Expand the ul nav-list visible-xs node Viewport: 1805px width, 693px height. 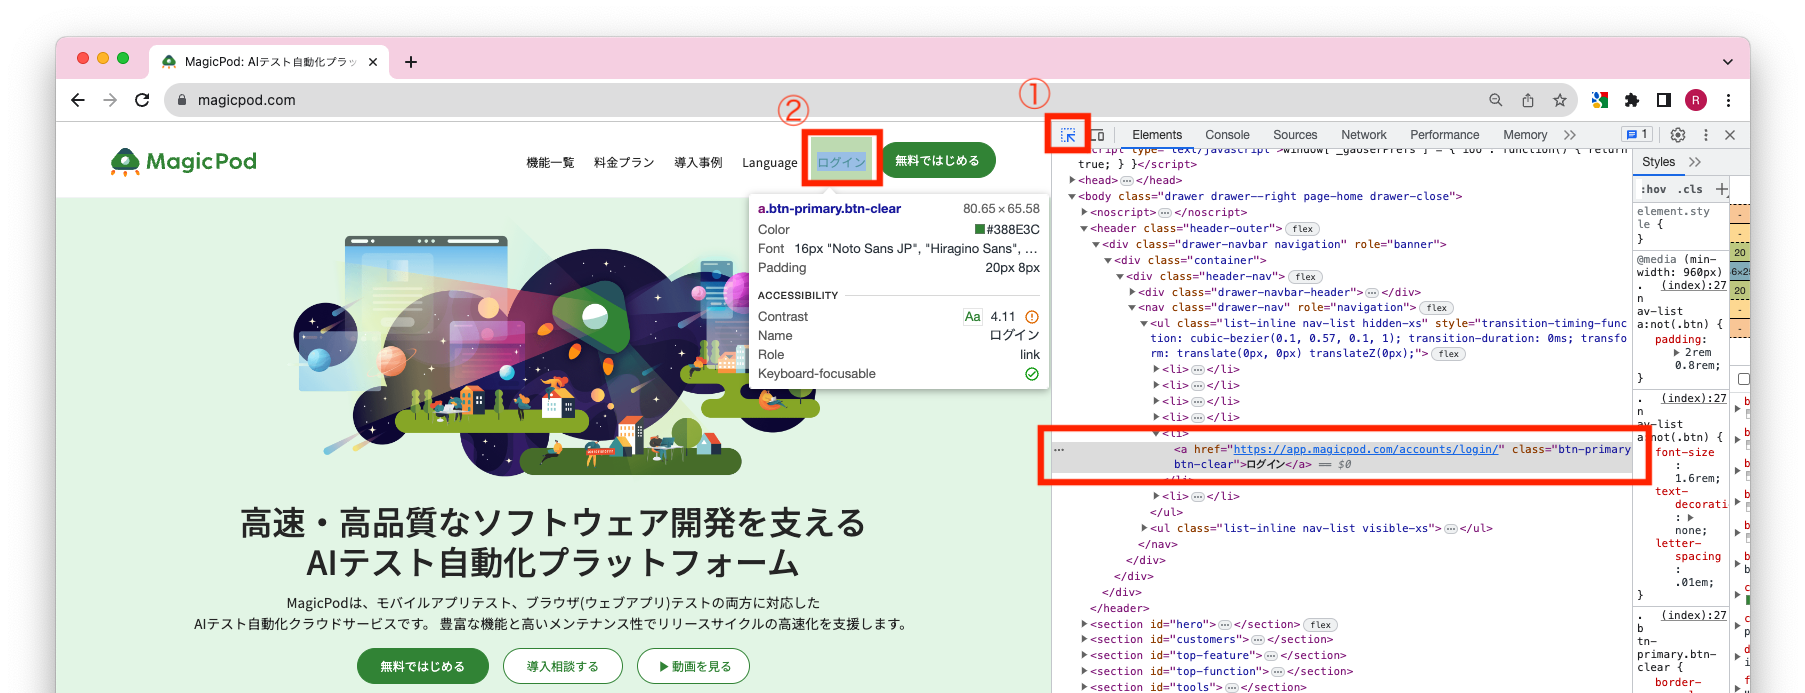point(1145,529)
